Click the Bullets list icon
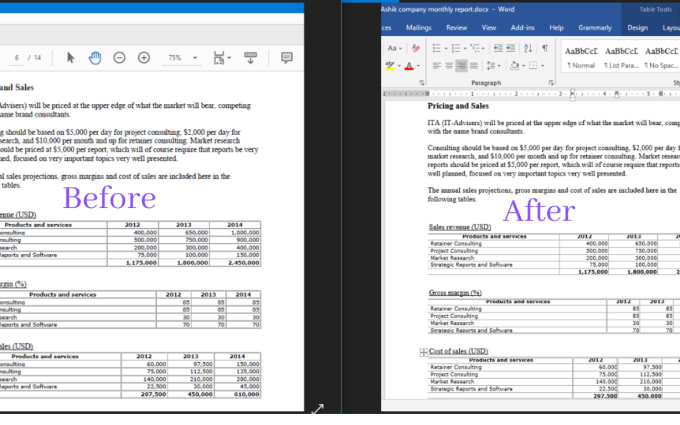This screenshot has width=680, height=425. pyautogui.click(x=437, y=48)
